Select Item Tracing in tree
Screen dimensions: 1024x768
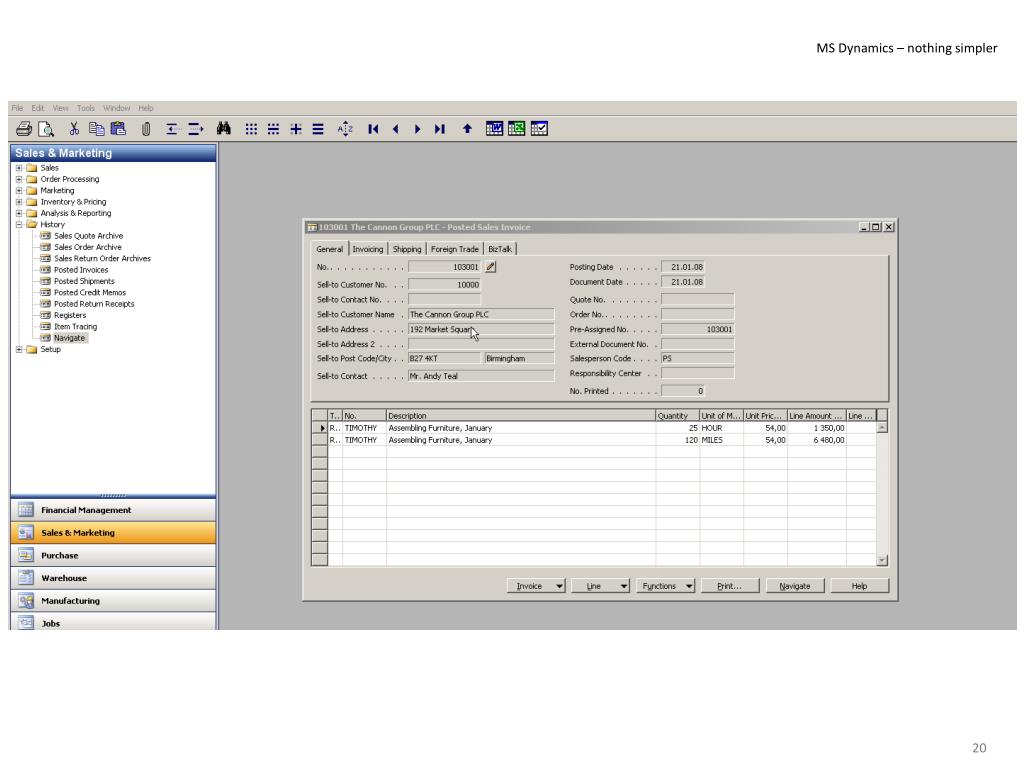tap(75, 327)
